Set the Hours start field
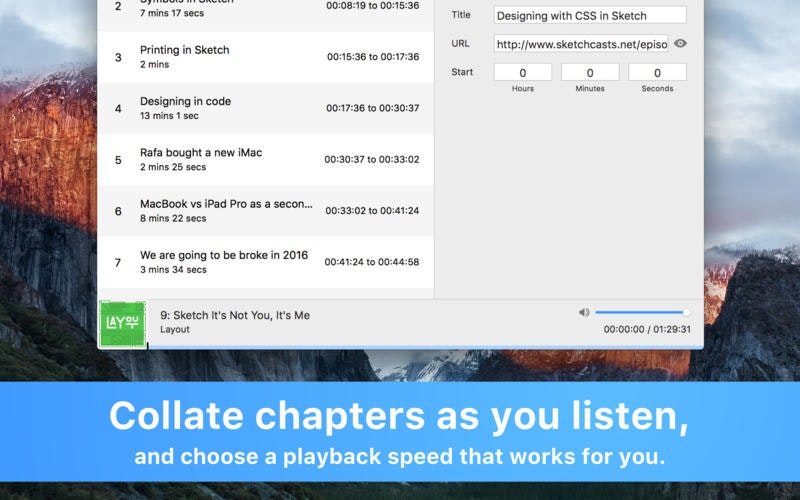 pos(522,72)
